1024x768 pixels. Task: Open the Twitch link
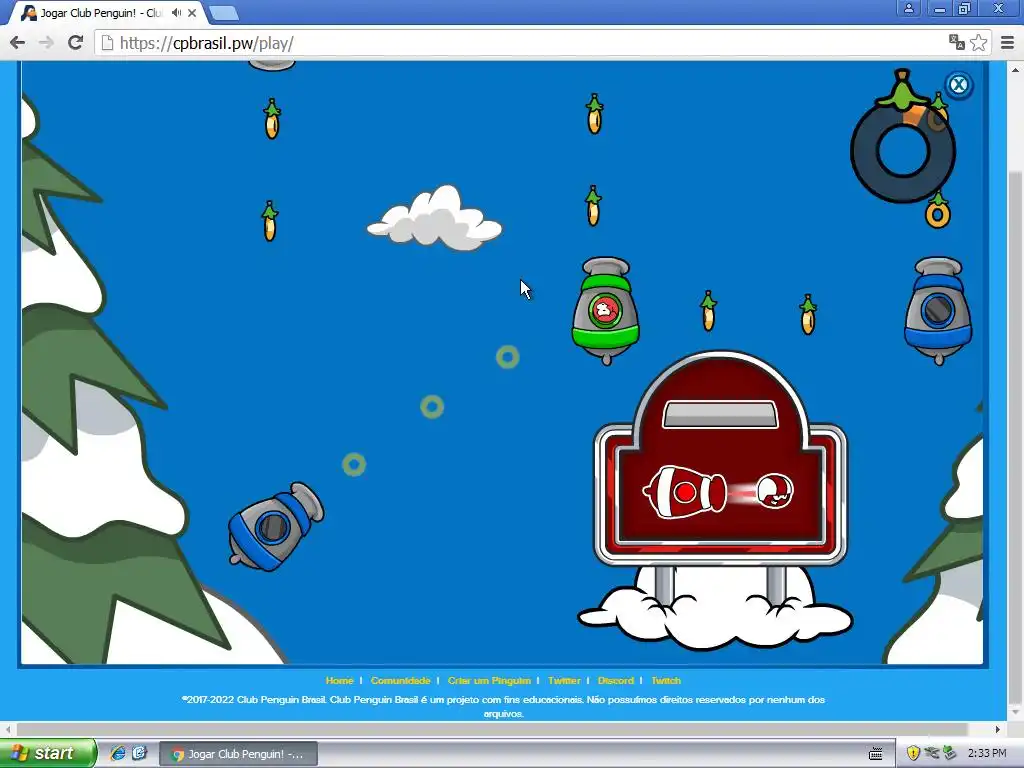pos(665,680)
